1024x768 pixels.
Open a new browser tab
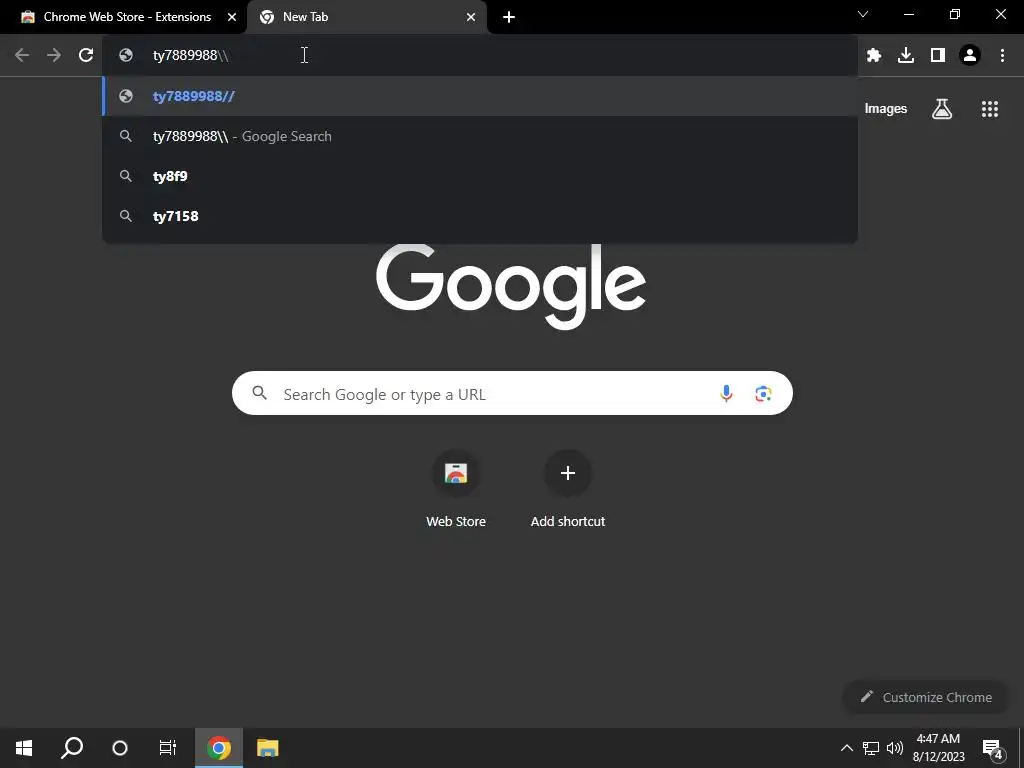509,17
